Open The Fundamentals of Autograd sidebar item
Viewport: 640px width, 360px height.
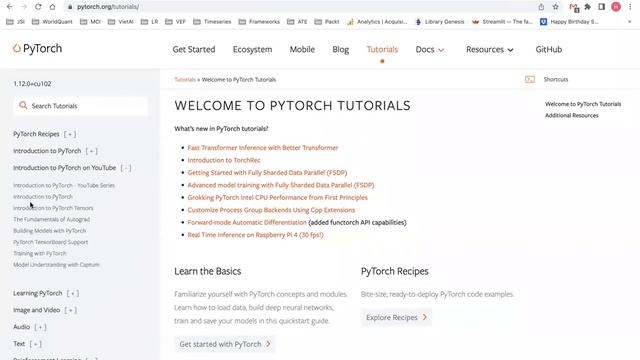51,220
